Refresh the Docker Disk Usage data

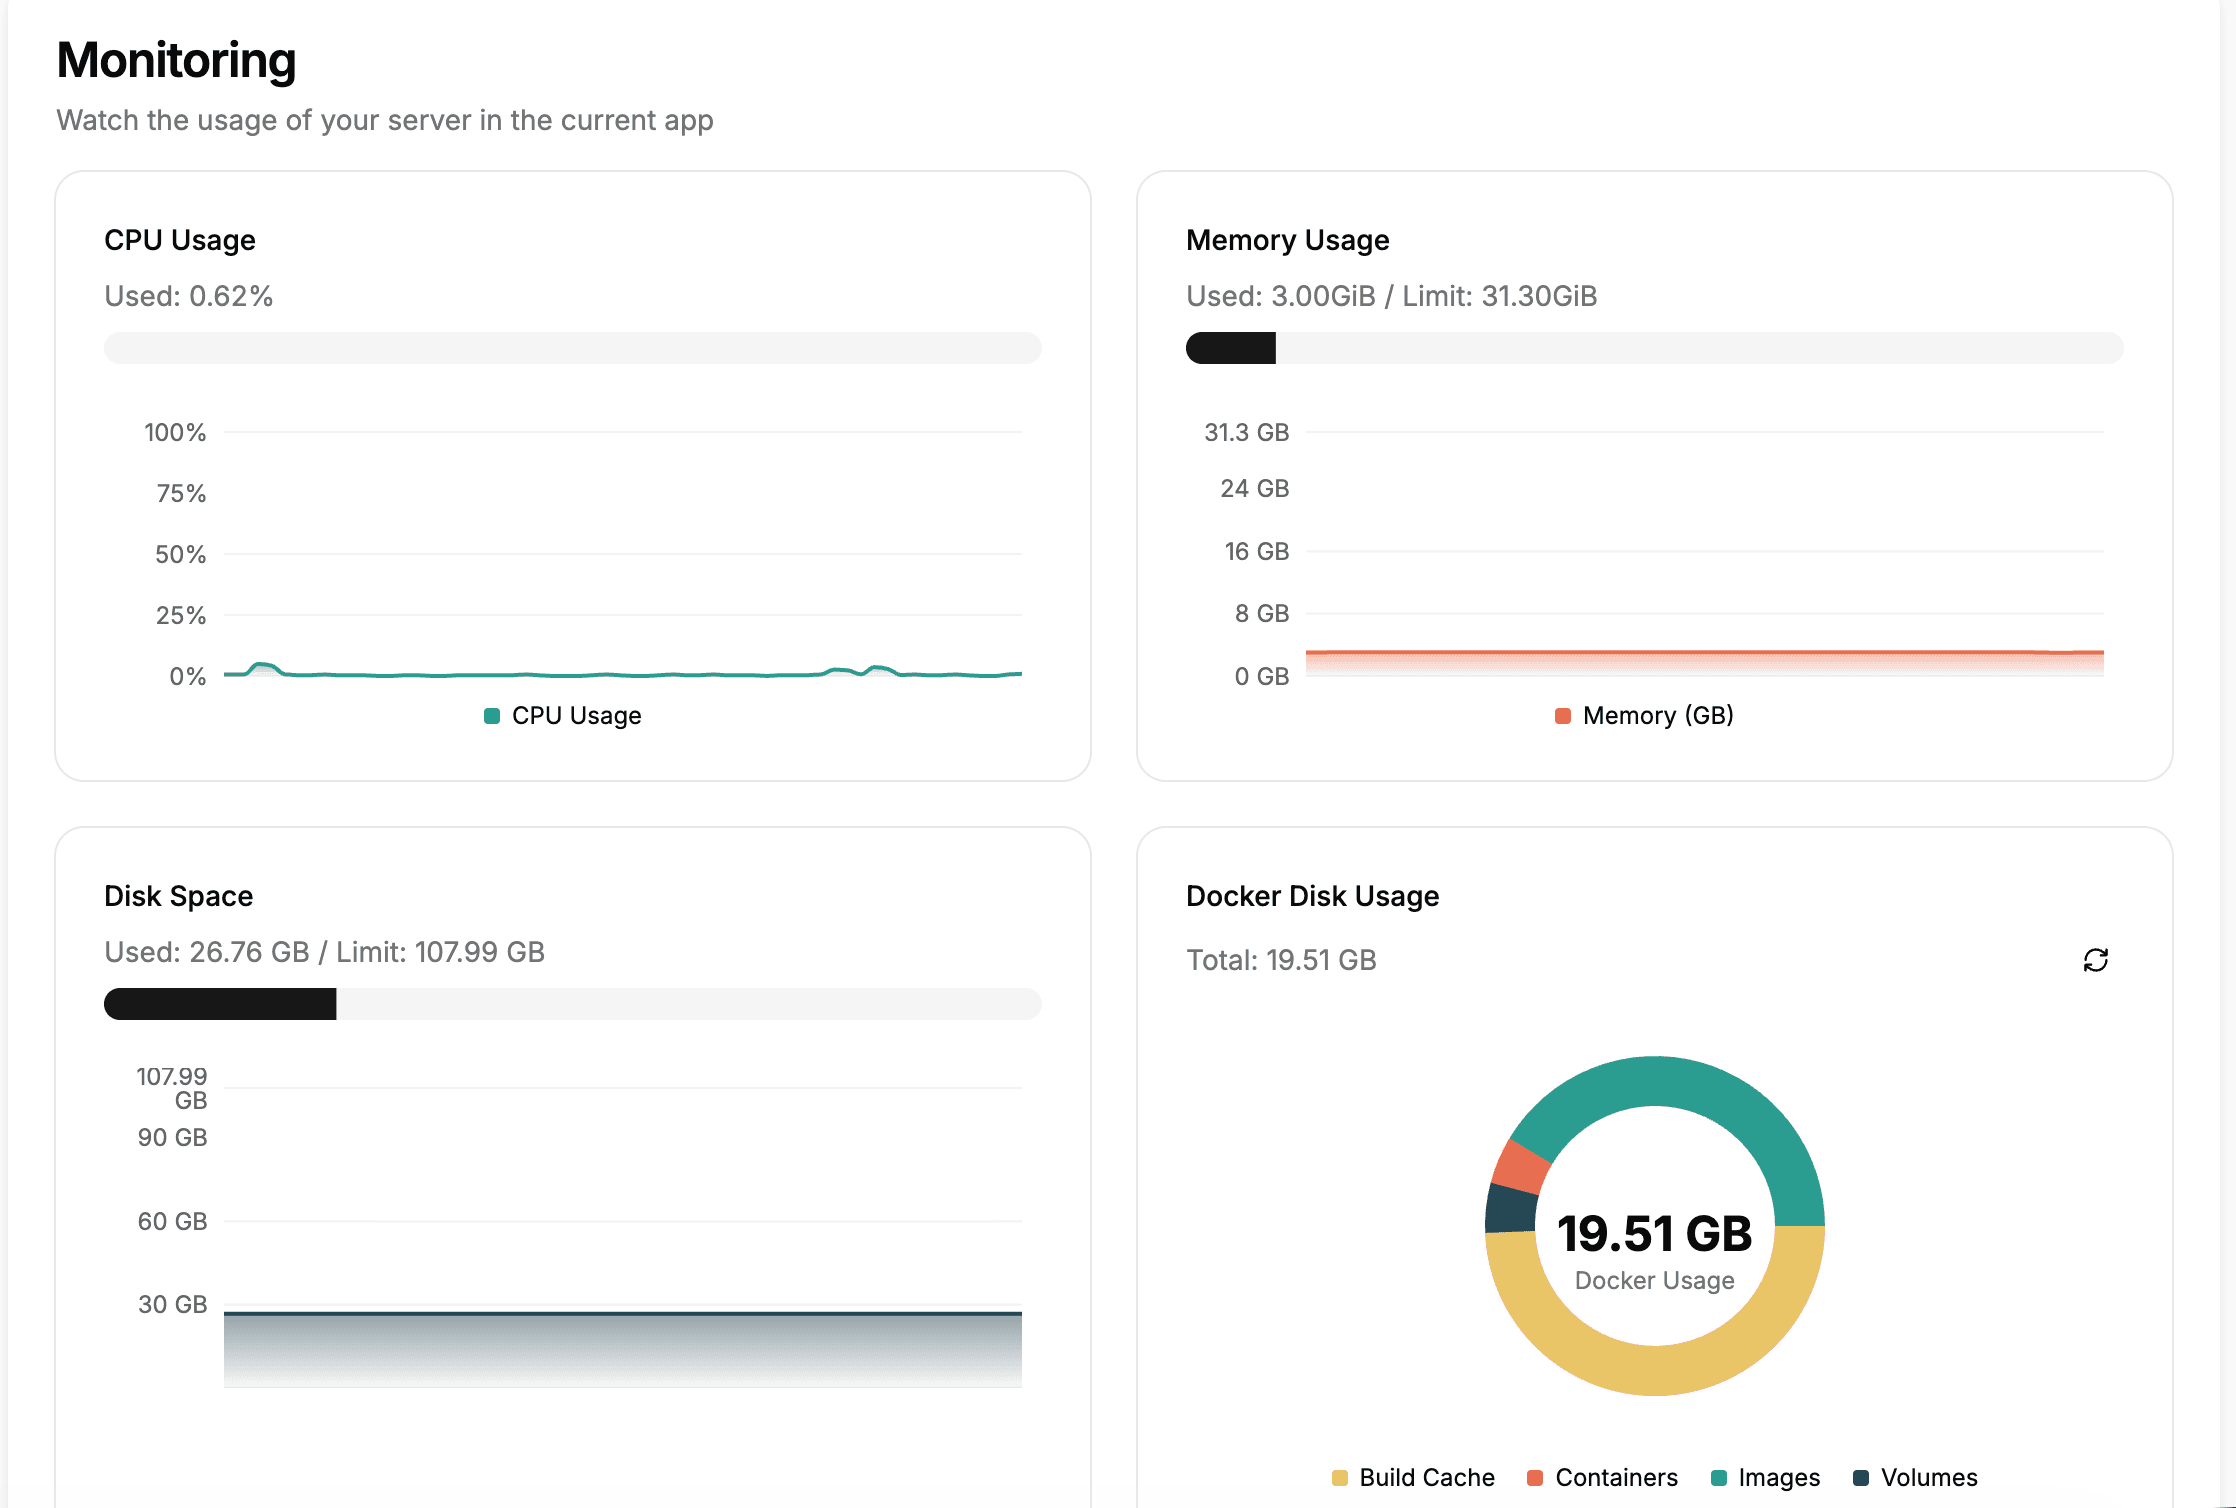pos(2095,960)
